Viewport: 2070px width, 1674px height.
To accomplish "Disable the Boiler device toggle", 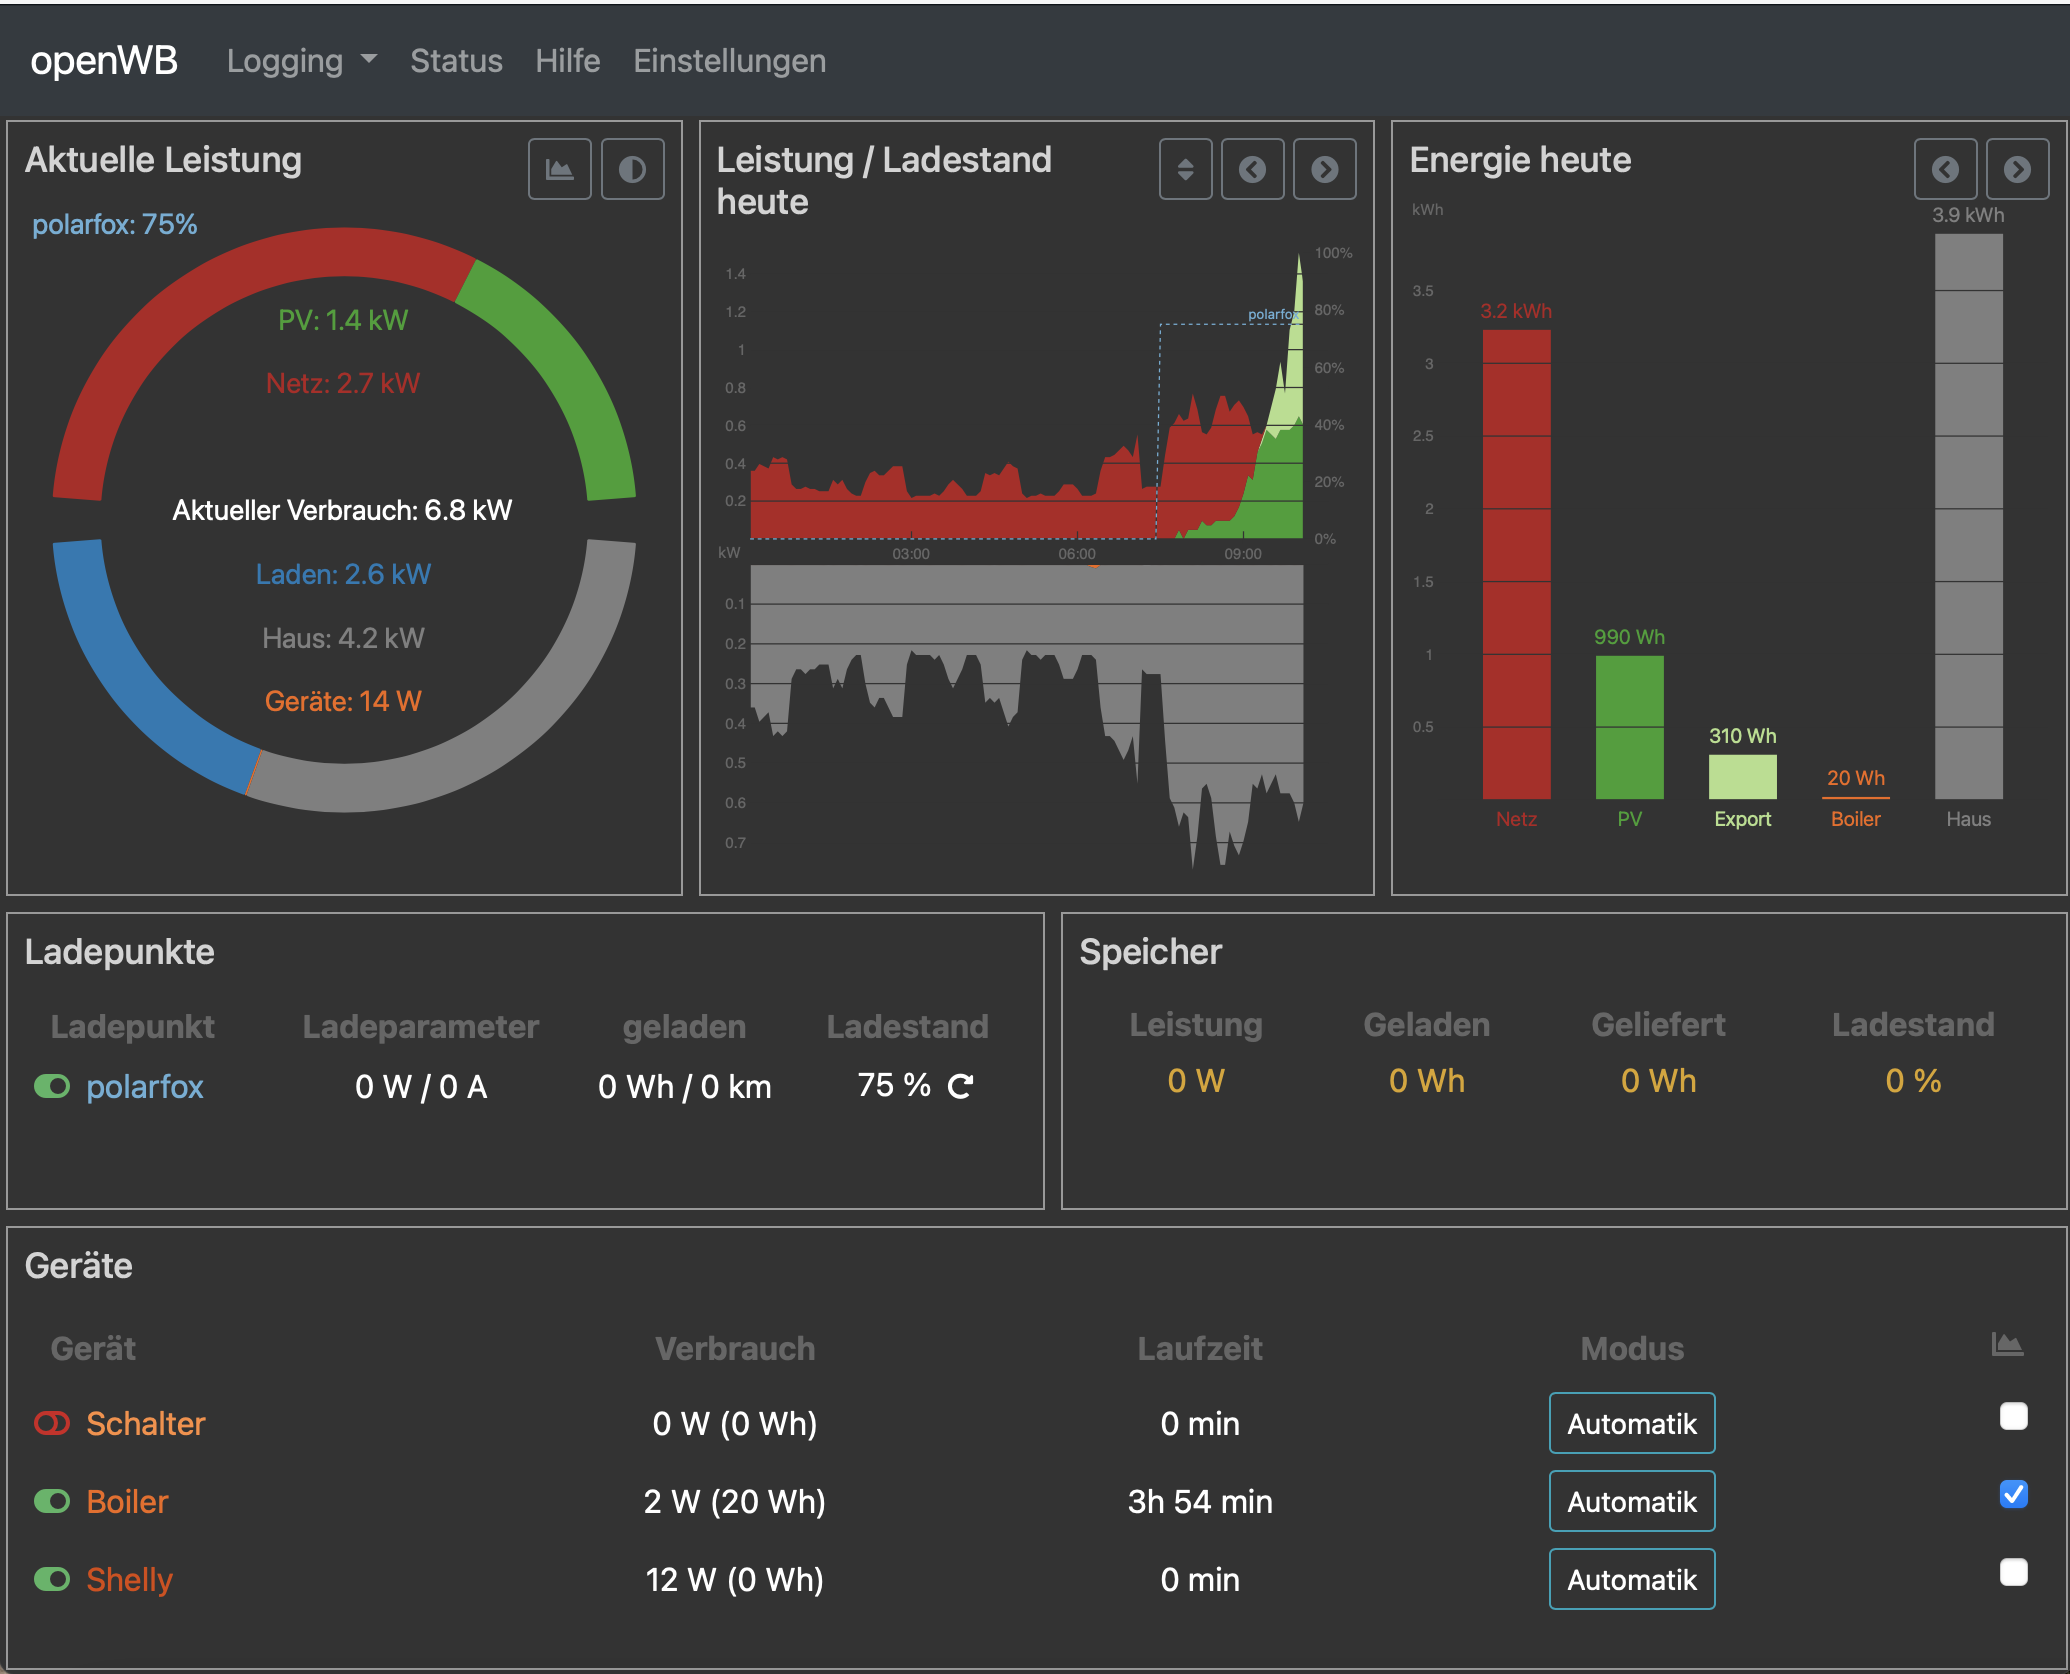I will [x=52, y=1501].
